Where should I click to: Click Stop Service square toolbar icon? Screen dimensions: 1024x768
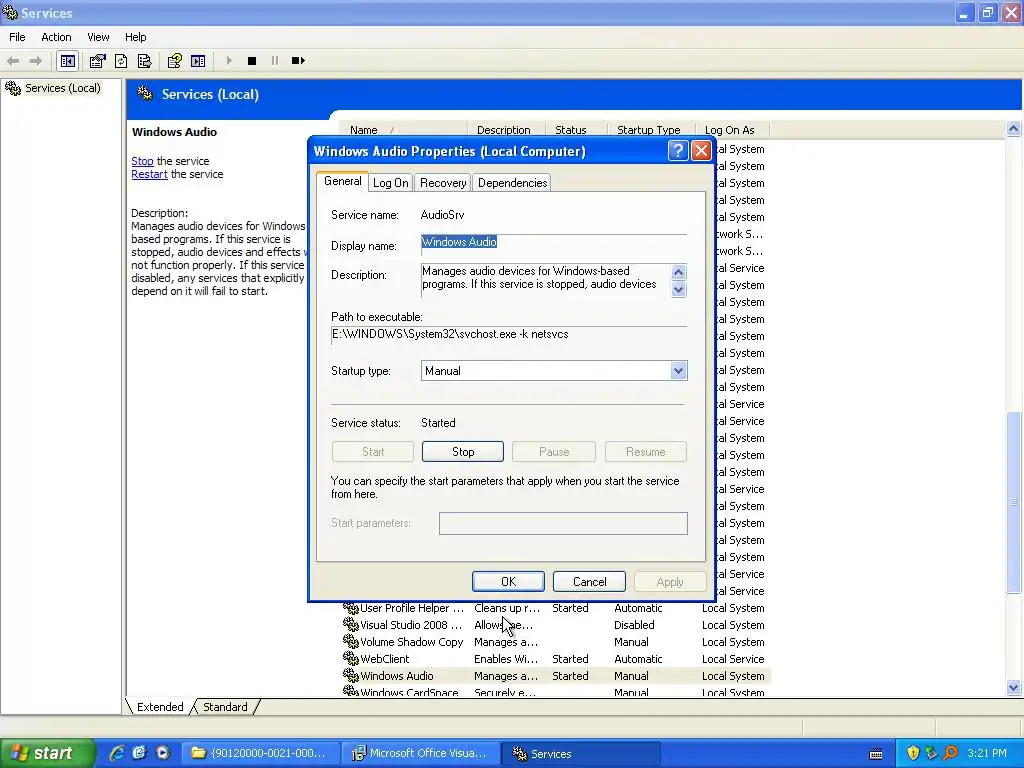(252, 61)
